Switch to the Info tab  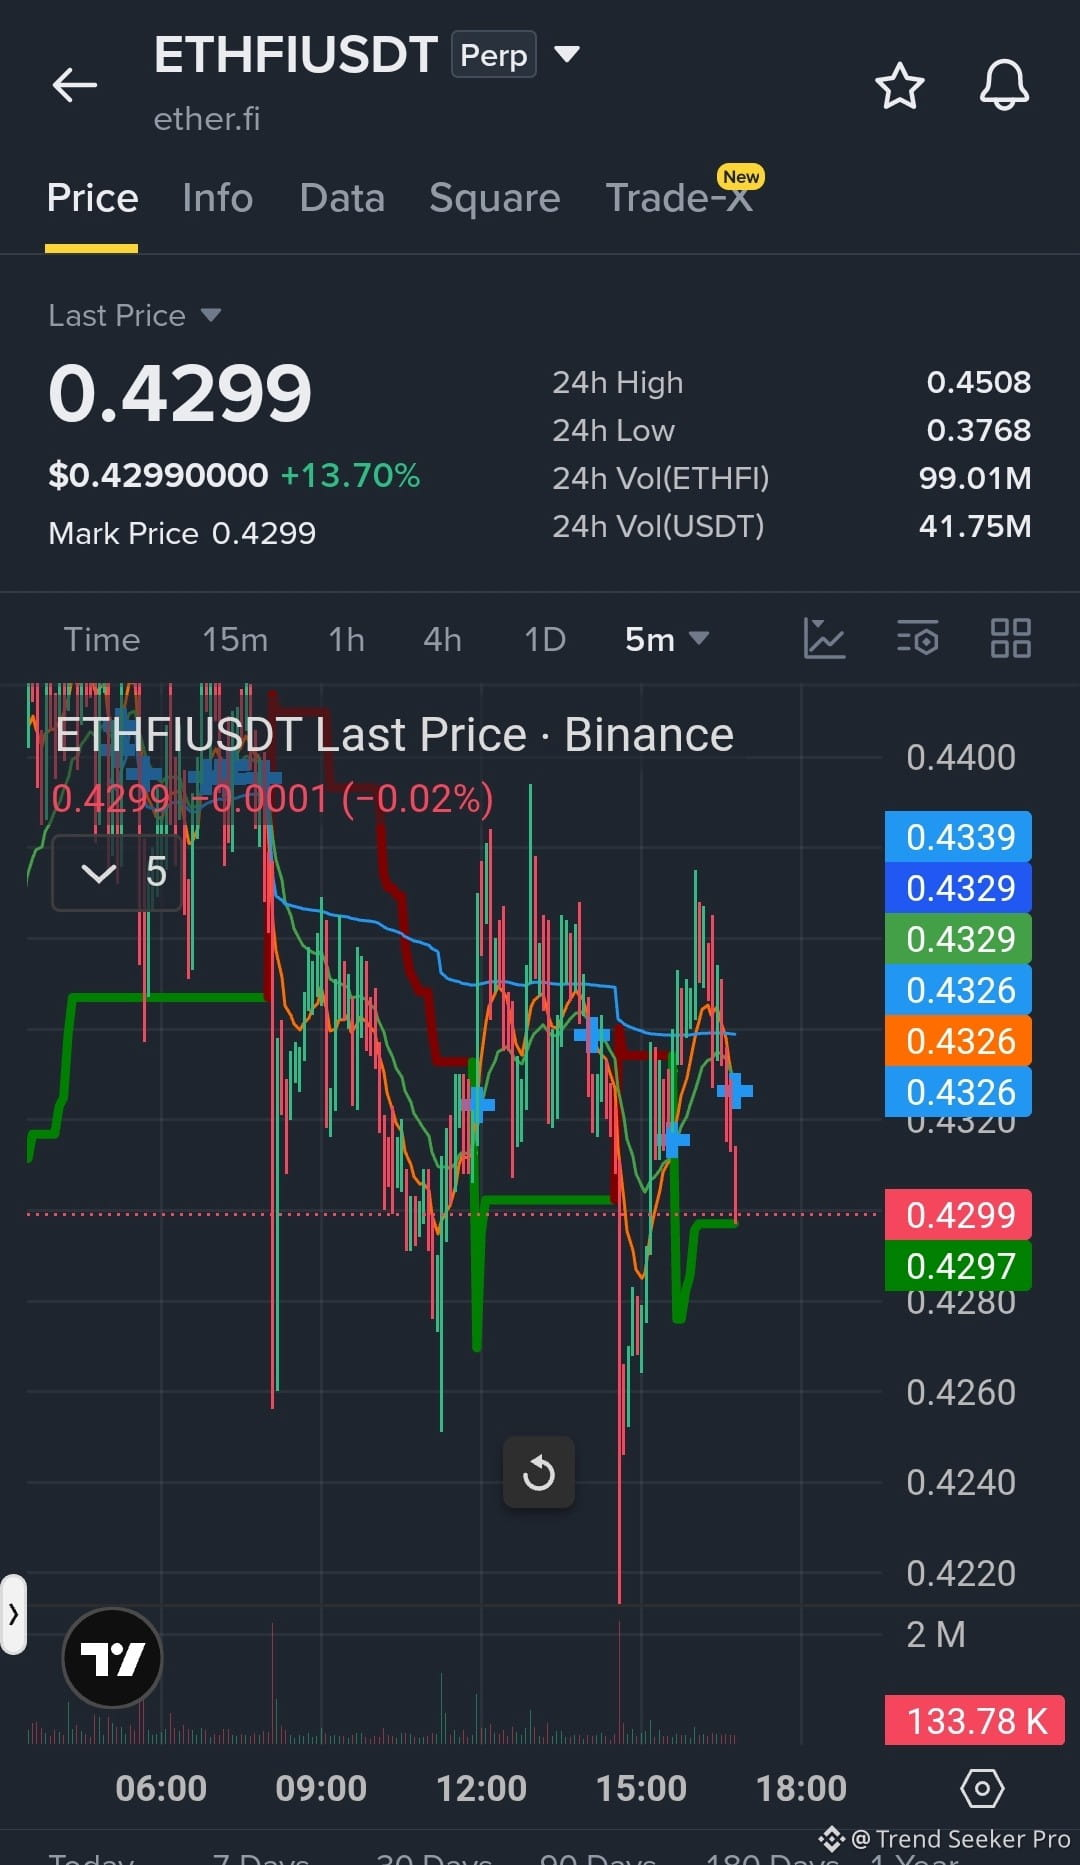tap(218, 198)
